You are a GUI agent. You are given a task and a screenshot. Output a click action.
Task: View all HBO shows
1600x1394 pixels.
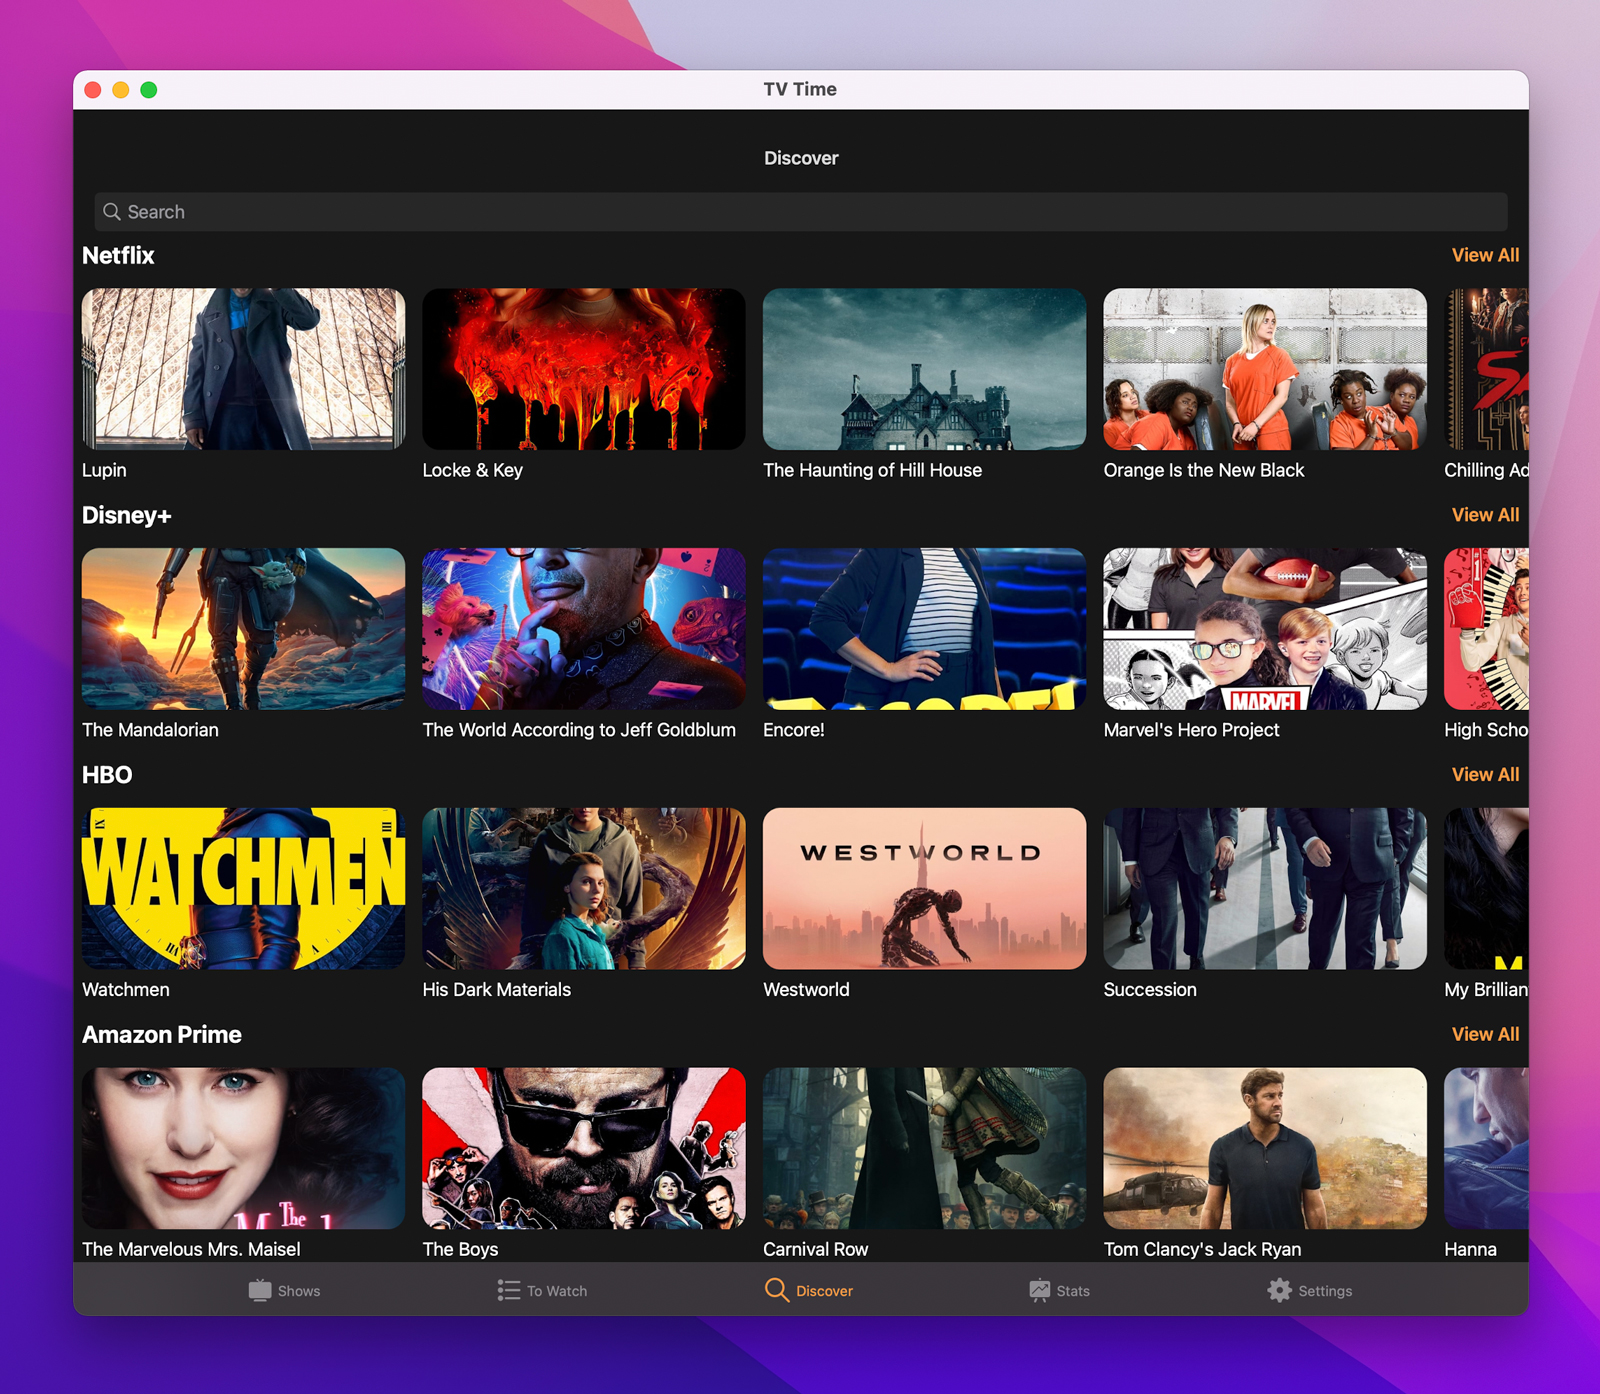(1485, 775)
